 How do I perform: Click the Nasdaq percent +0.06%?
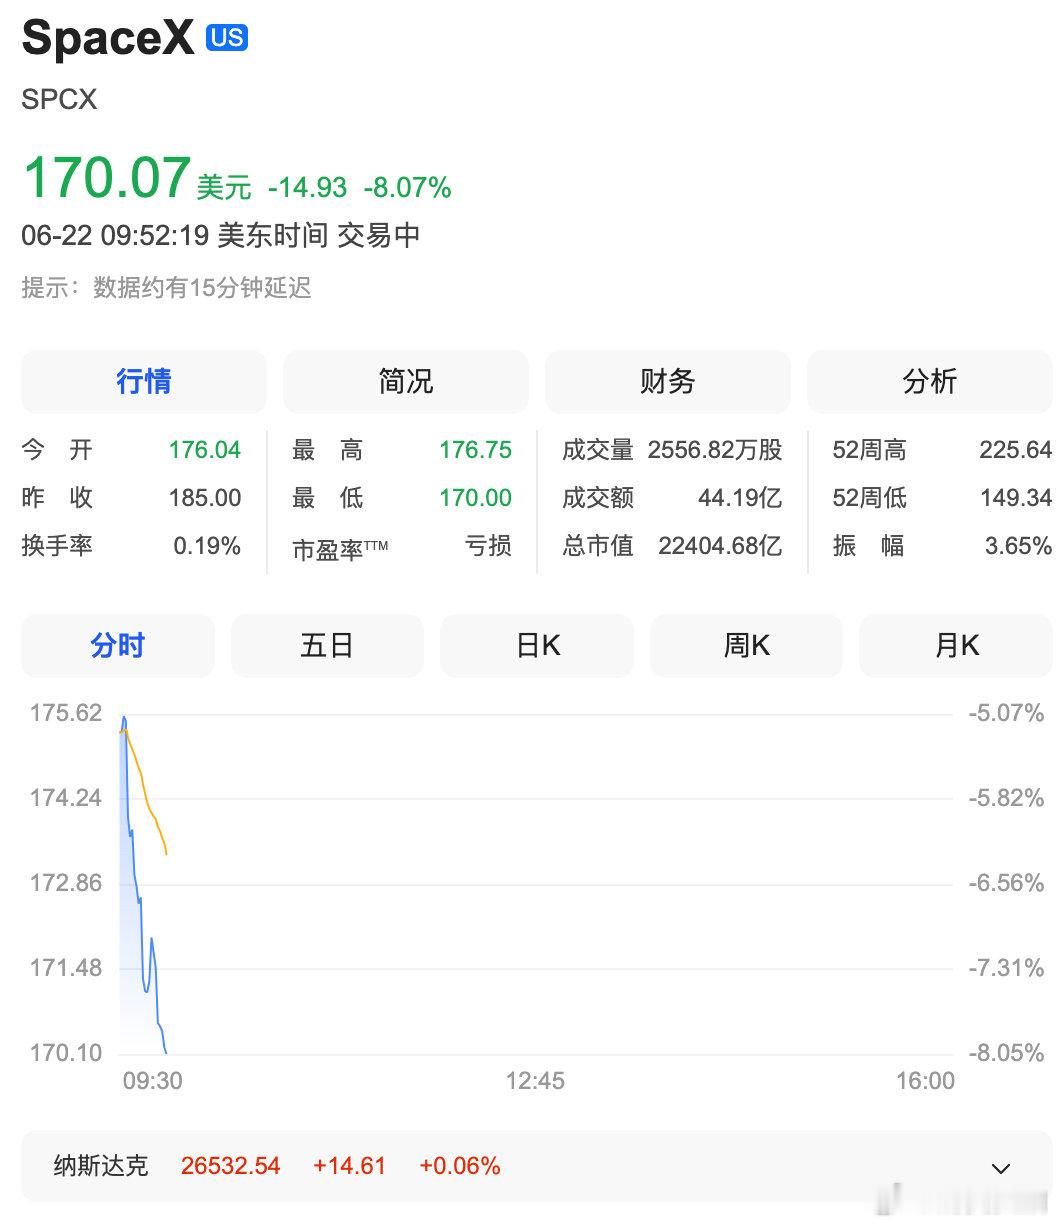[459, 1166]
